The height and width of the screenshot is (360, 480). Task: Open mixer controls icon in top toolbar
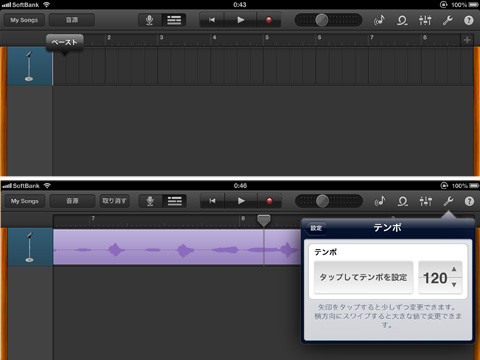425,20
